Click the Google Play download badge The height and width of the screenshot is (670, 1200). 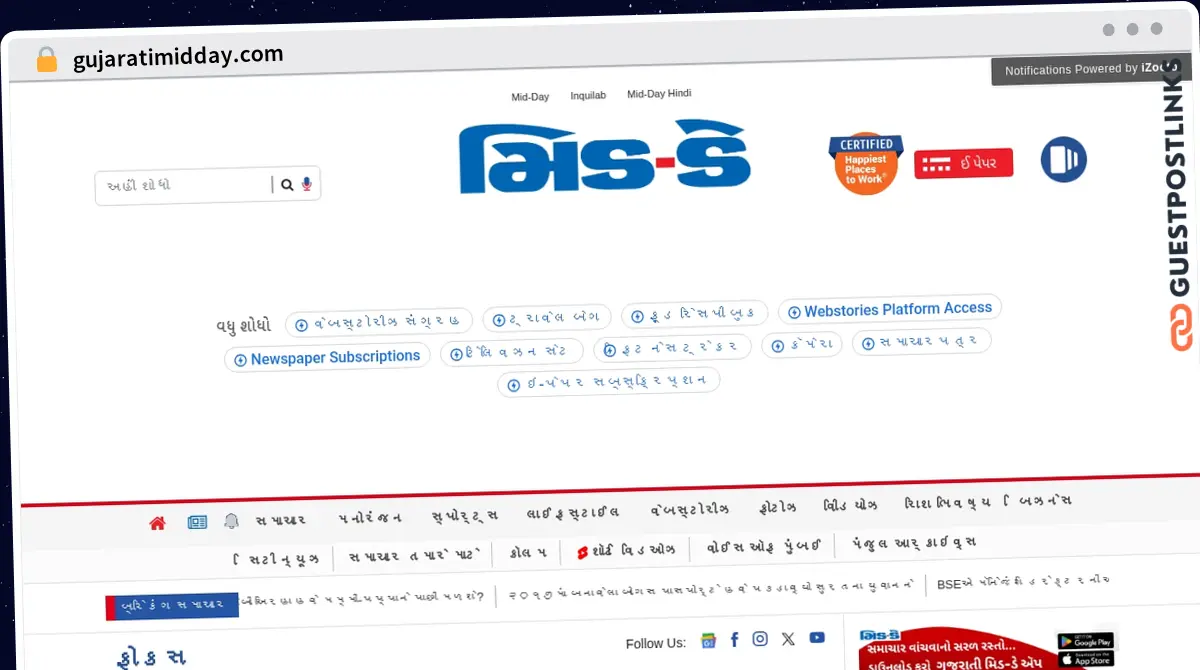1086,641
